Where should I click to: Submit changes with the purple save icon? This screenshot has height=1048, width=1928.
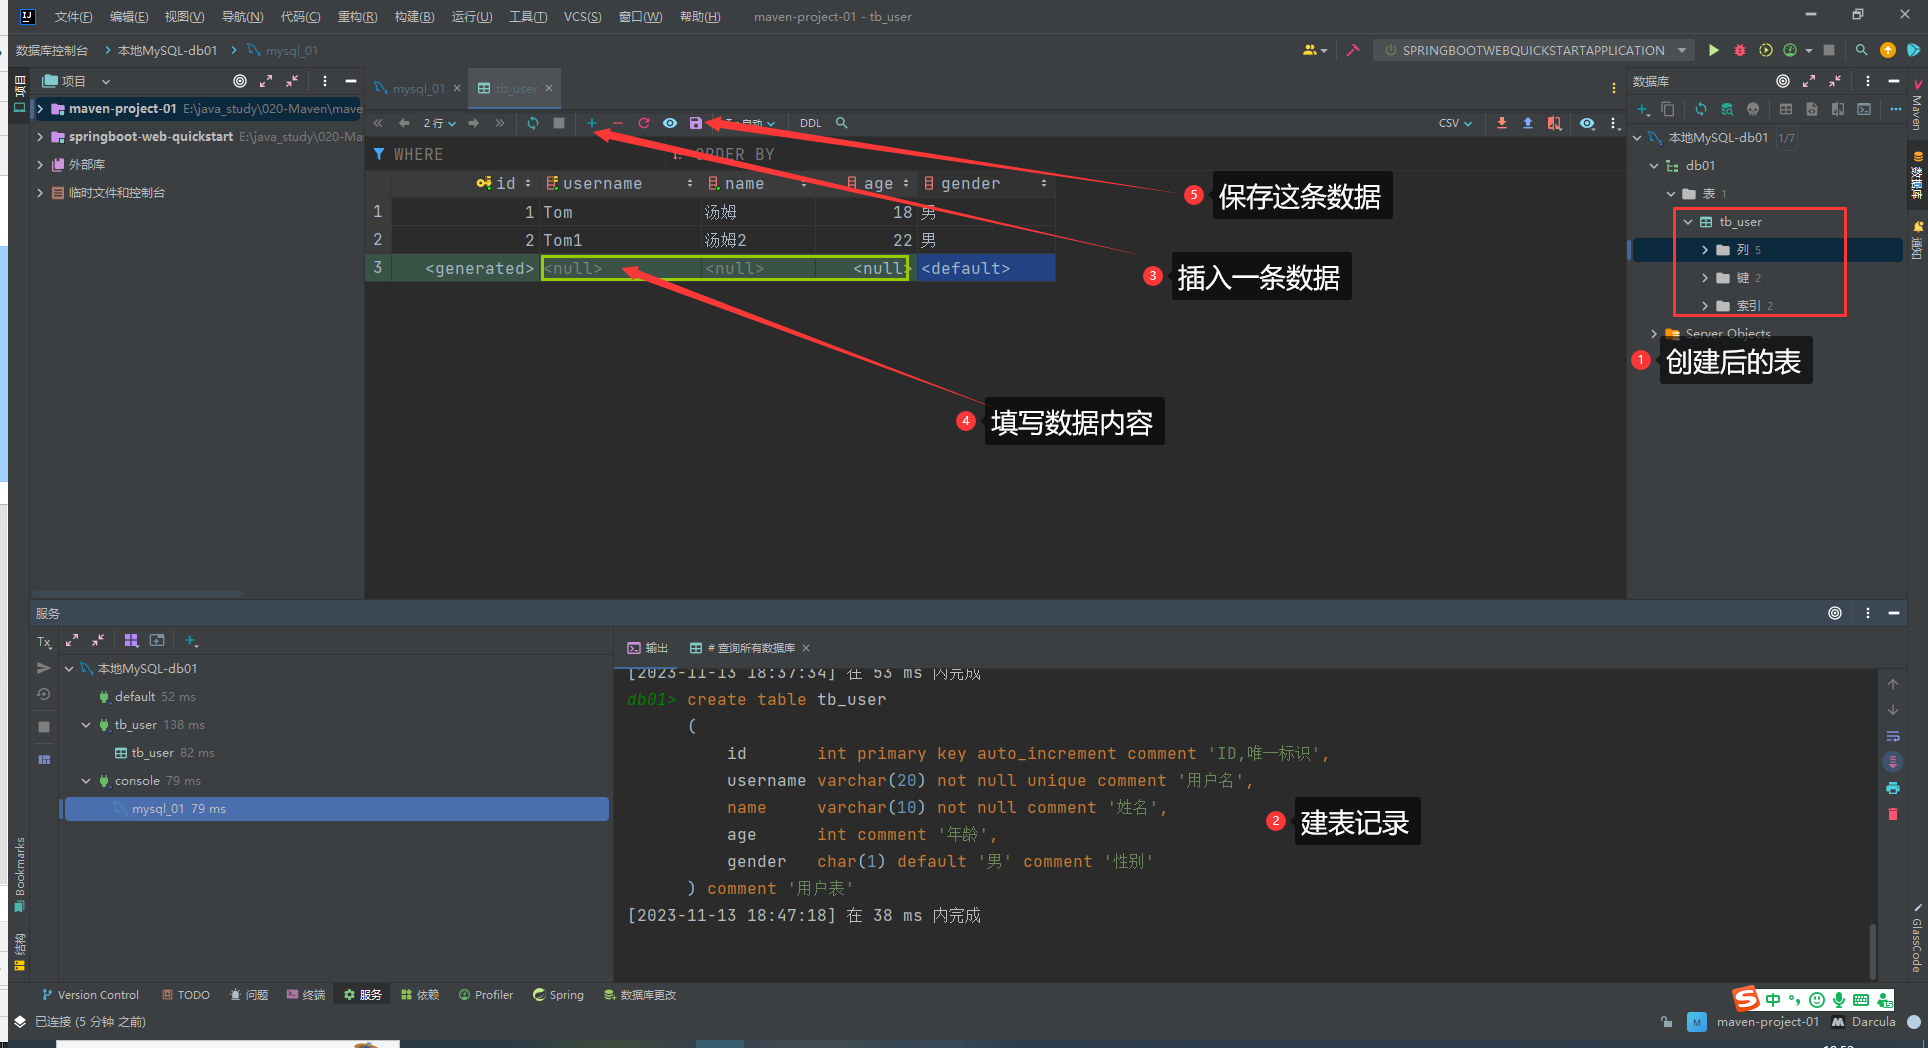point(696,123)
